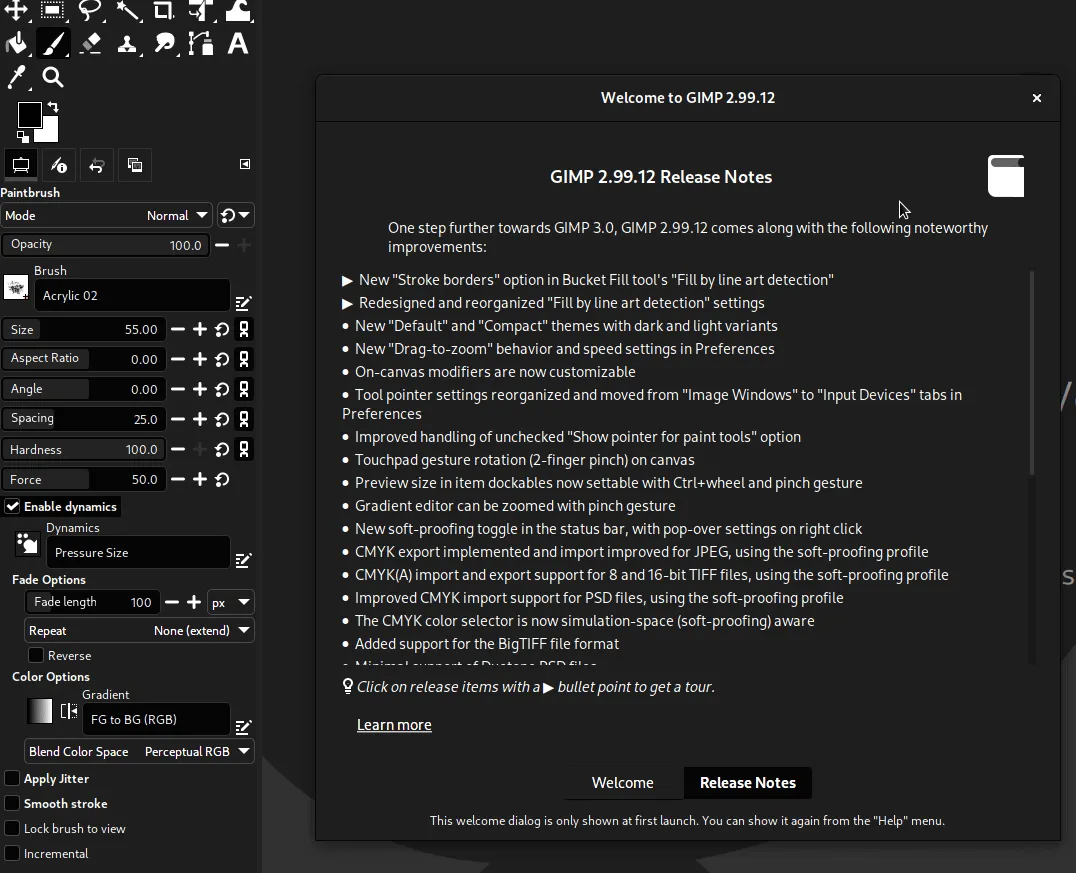Follow the Learn more link
The height and width of the screenshot is (873, 1076).
click(x=393, y=724)
